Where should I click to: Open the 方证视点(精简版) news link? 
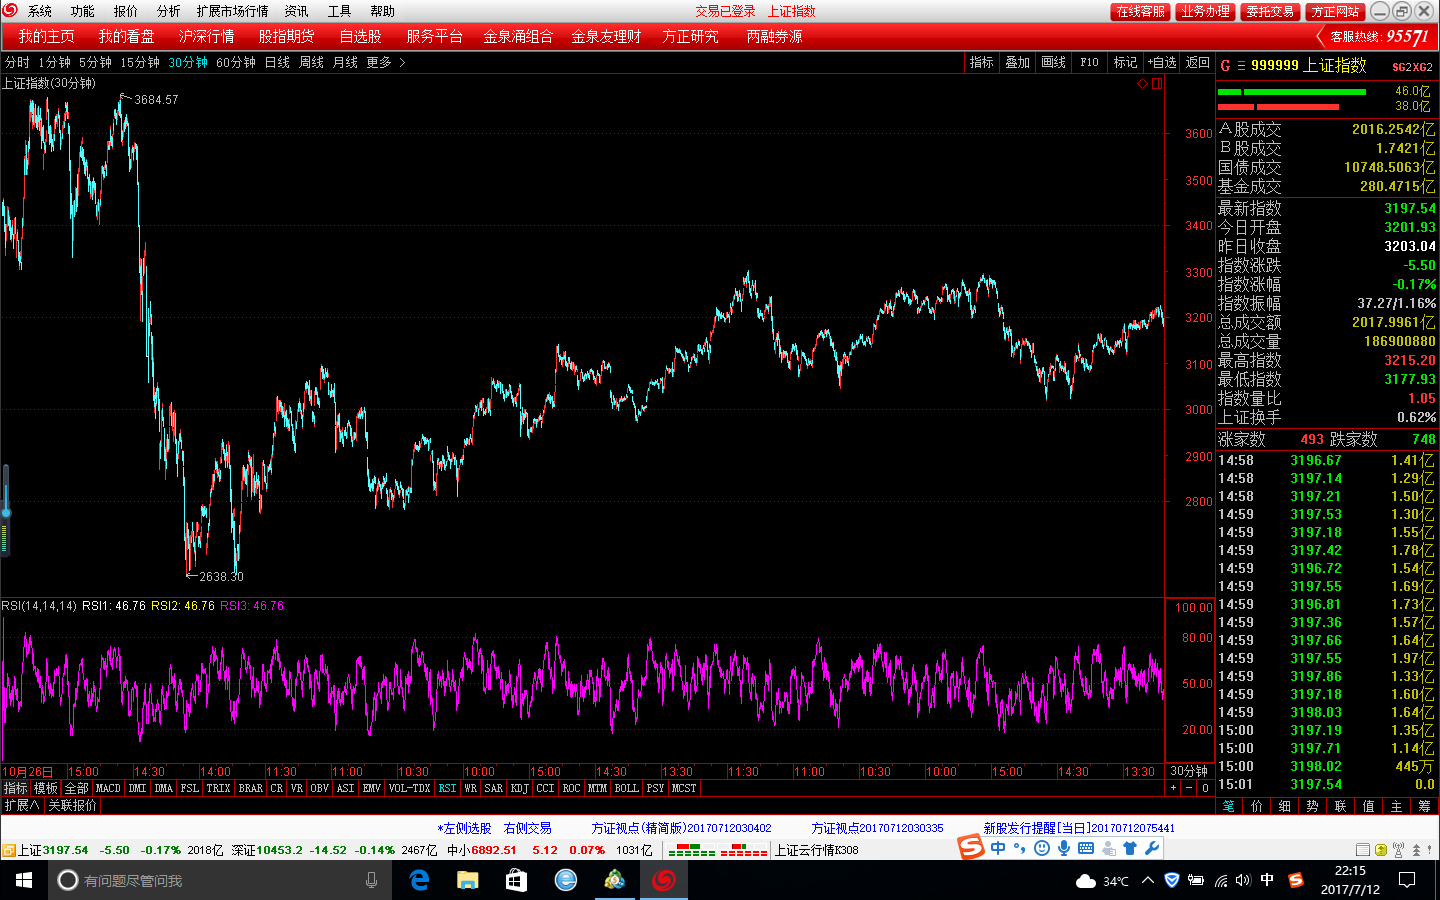(681, 828)
